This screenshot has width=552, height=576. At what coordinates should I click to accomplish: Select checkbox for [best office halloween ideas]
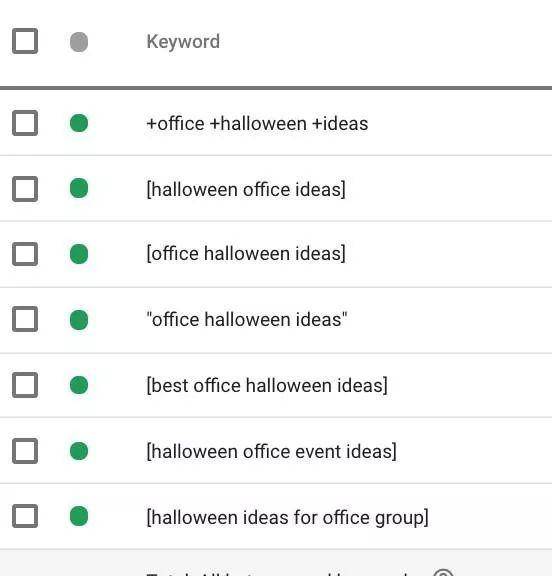25,385
